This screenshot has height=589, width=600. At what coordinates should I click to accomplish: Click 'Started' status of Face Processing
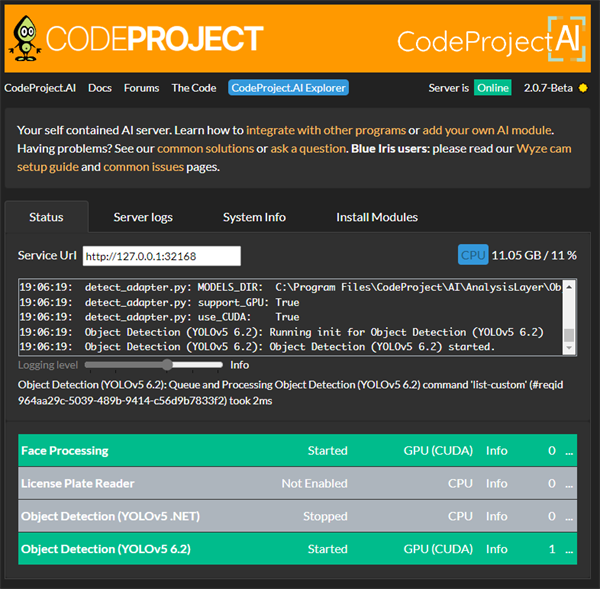click(x=328, y=451)
